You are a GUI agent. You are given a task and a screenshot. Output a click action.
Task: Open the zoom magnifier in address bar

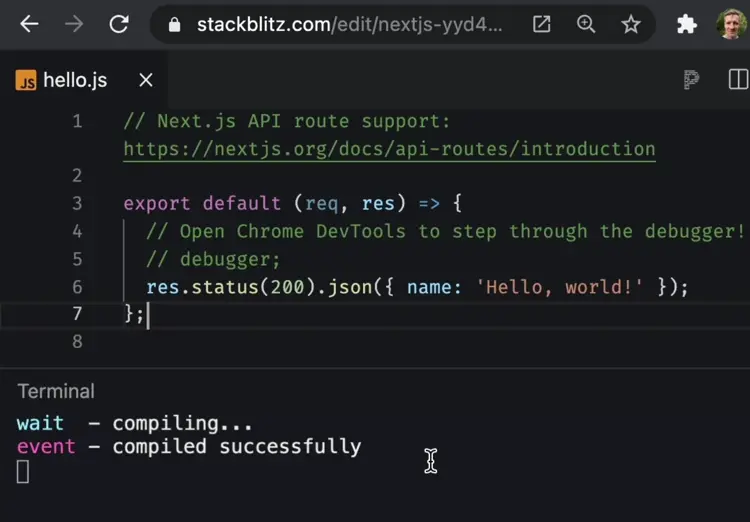(x=586, y=24)
